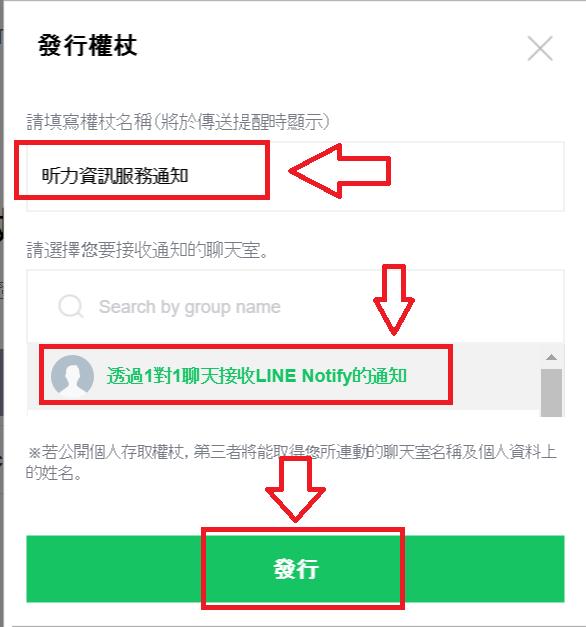The width and height of the screenshot is (586, 627).
Task: Click the red down arrow above 發行 button
Action: (295, 490)
